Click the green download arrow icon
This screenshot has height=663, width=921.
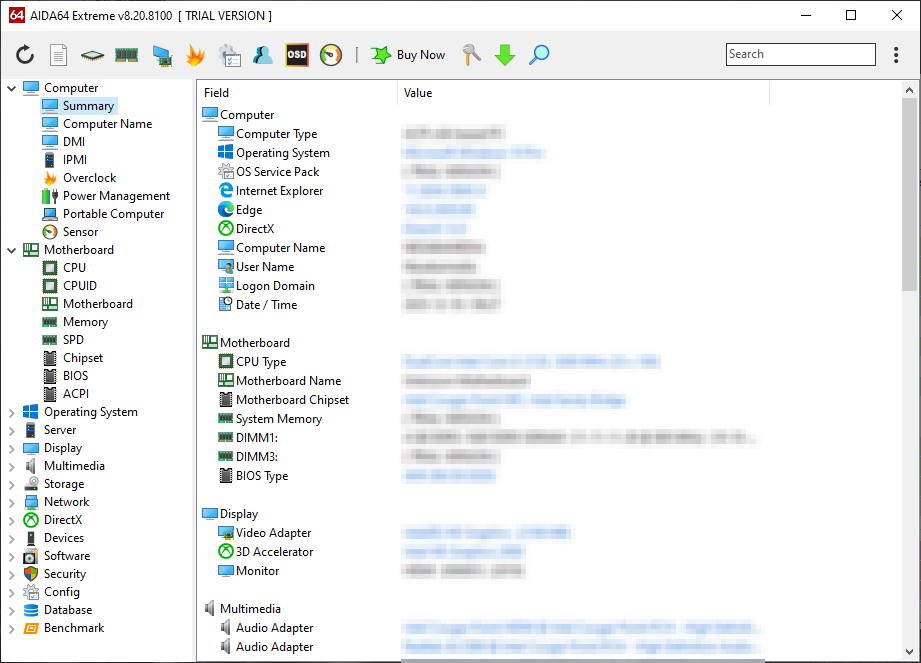[505, 55]
